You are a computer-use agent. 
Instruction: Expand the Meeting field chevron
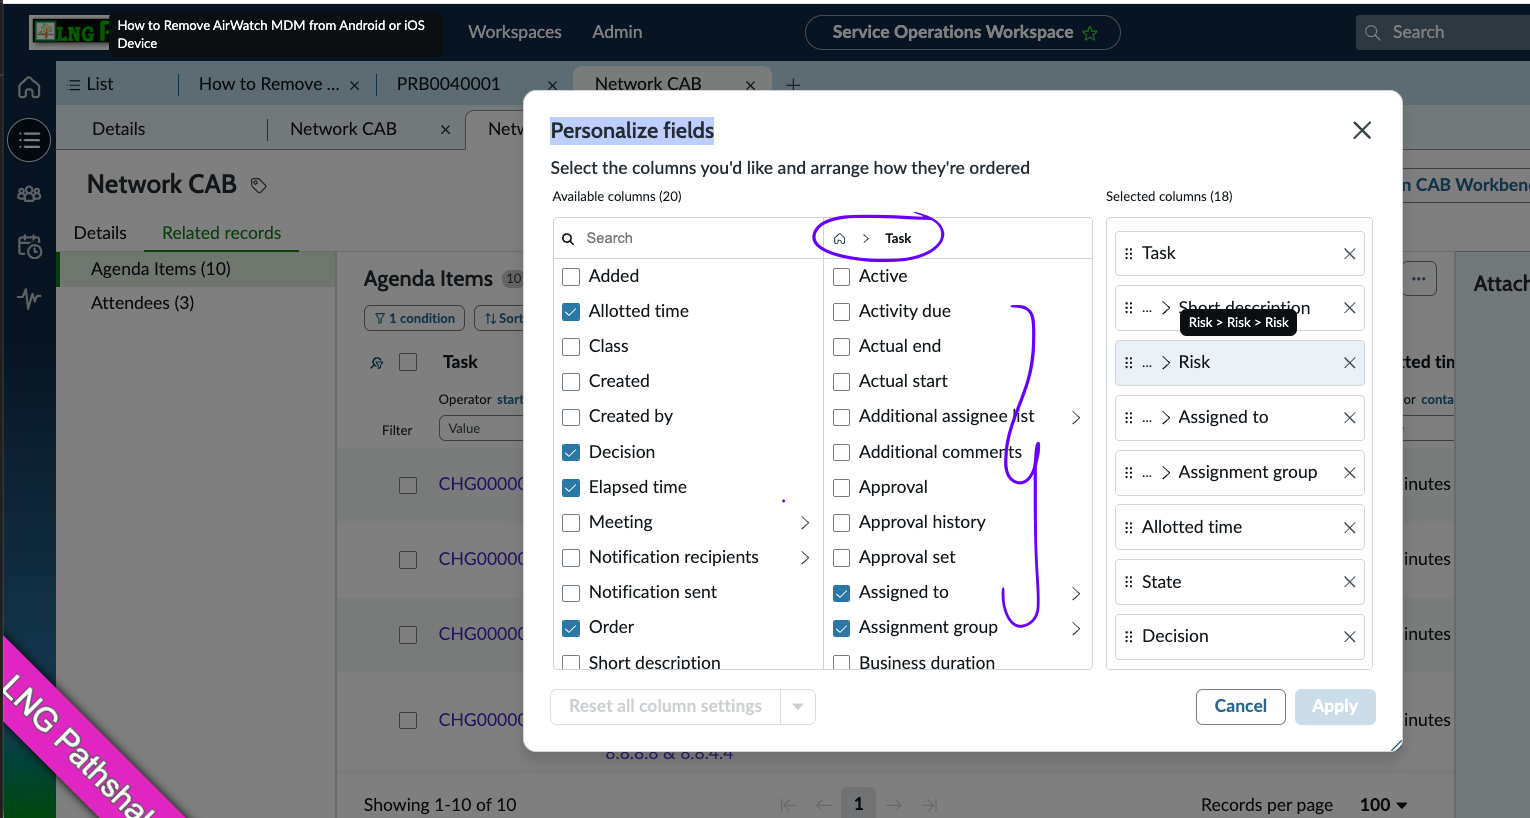[x=805, y=523]
